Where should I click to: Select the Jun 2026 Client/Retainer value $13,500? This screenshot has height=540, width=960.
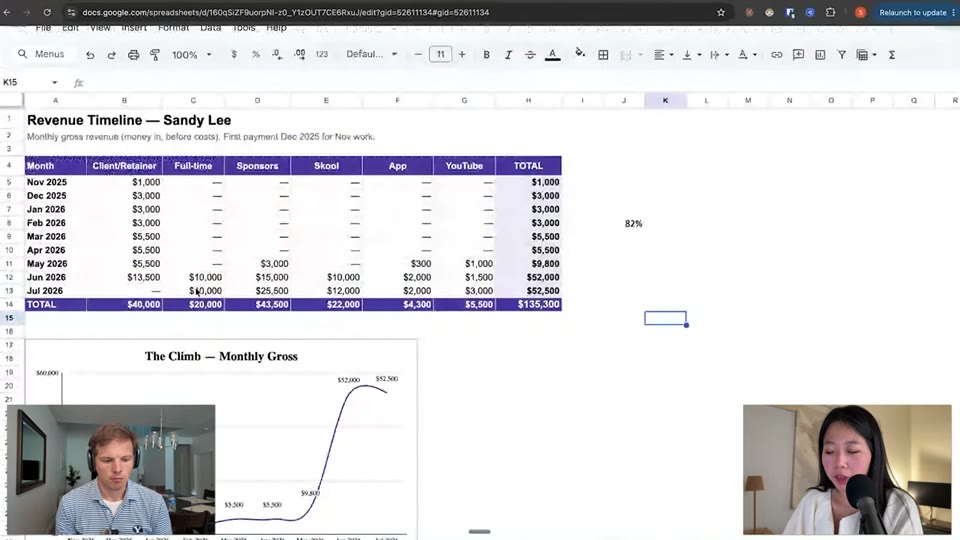click(x=124, y=277)
